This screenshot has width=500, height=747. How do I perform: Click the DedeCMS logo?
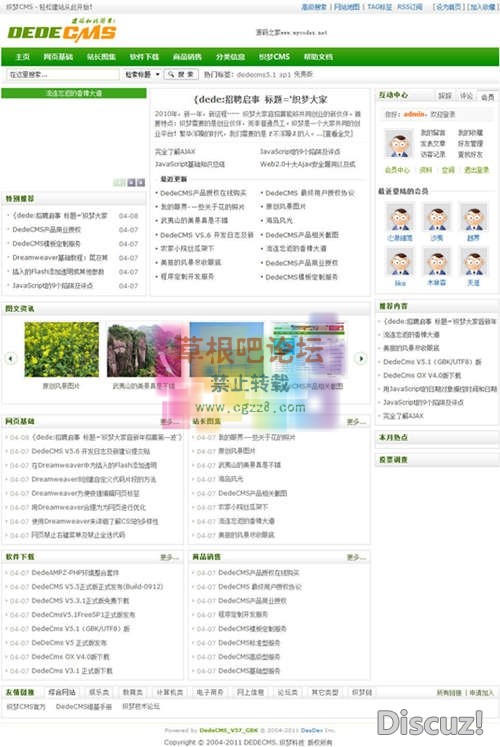click(62, 30)
